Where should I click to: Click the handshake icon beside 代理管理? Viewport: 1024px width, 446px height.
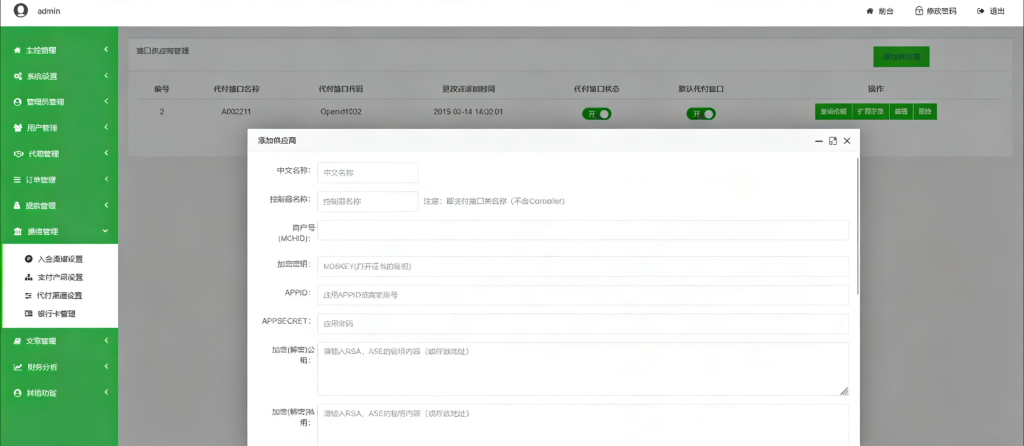[18, 154]
